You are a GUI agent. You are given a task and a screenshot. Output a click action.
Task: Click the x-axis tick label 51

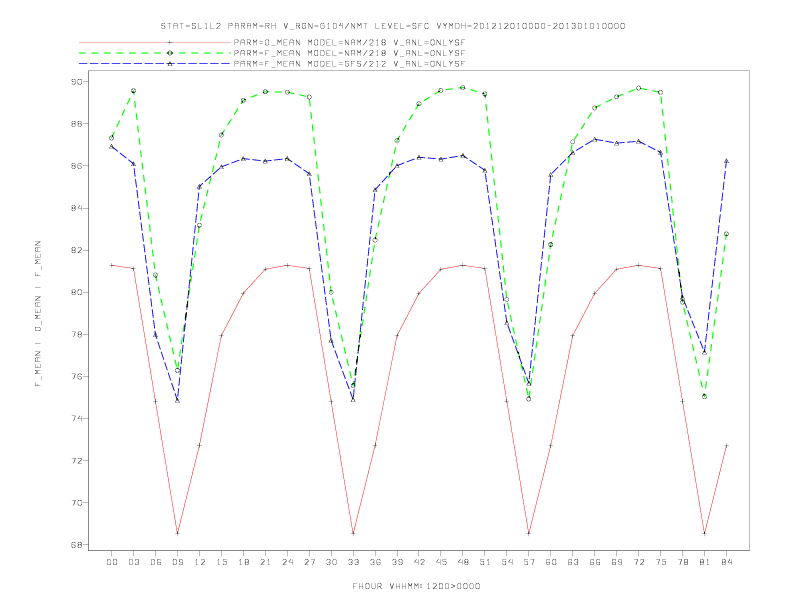click(485, 562)
